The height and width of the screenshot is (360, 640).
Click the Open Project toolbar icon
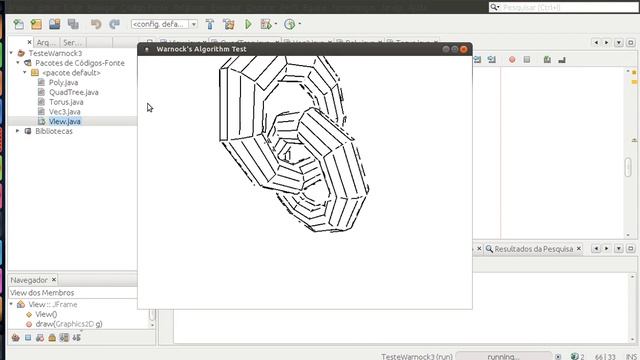coord(55,24)
